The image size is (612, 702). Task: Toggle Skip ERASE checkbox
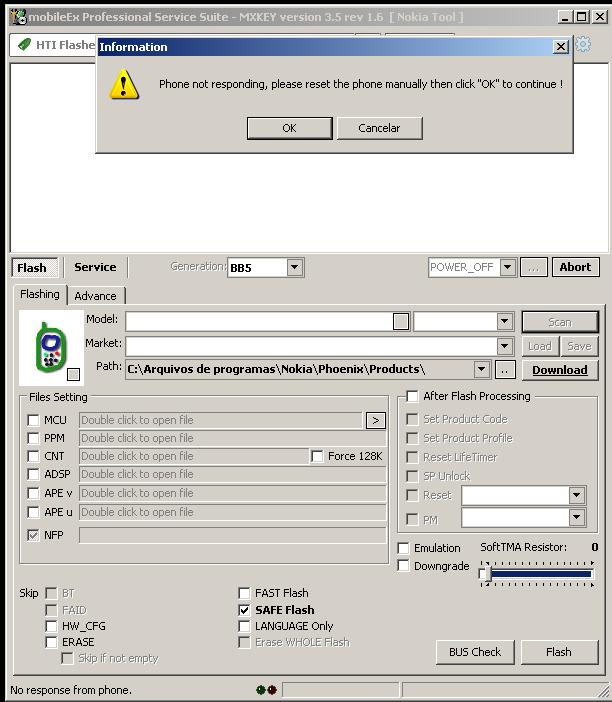pos(51,642)
